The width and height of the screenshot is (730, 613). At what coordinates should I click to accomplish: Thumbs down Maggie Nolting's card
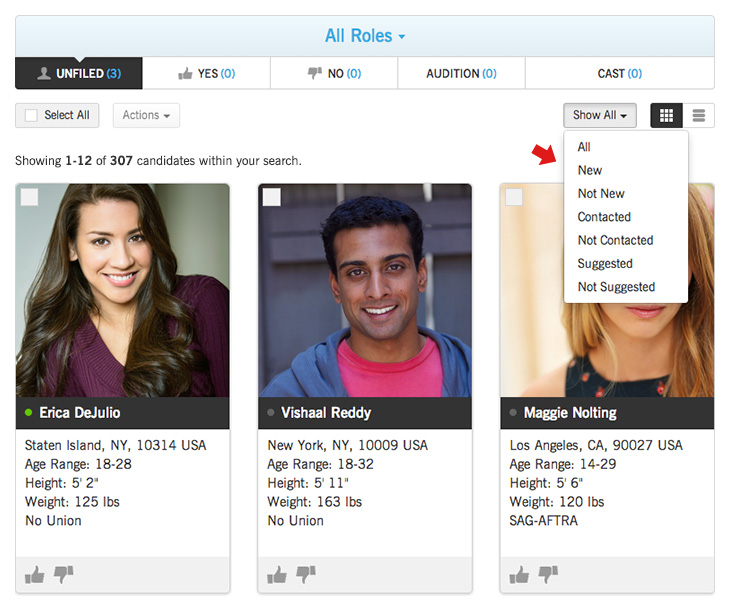[x=547, y=575]
